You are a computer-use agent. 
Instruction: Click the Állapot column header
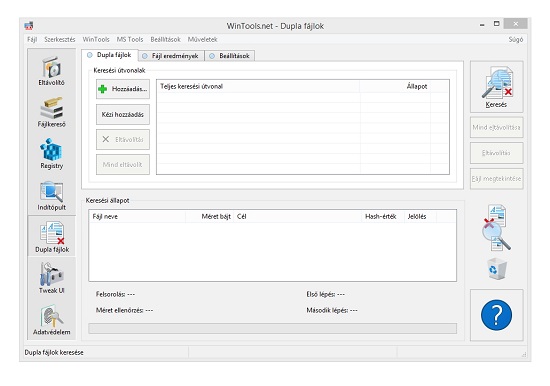coord(395,86)
